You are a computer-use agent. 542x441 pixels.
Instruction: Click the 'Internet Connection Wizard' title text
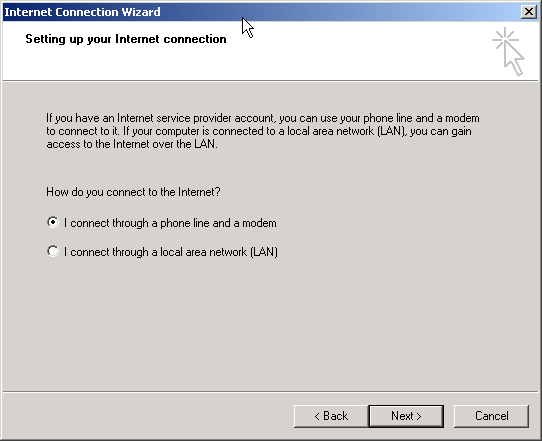82,12
